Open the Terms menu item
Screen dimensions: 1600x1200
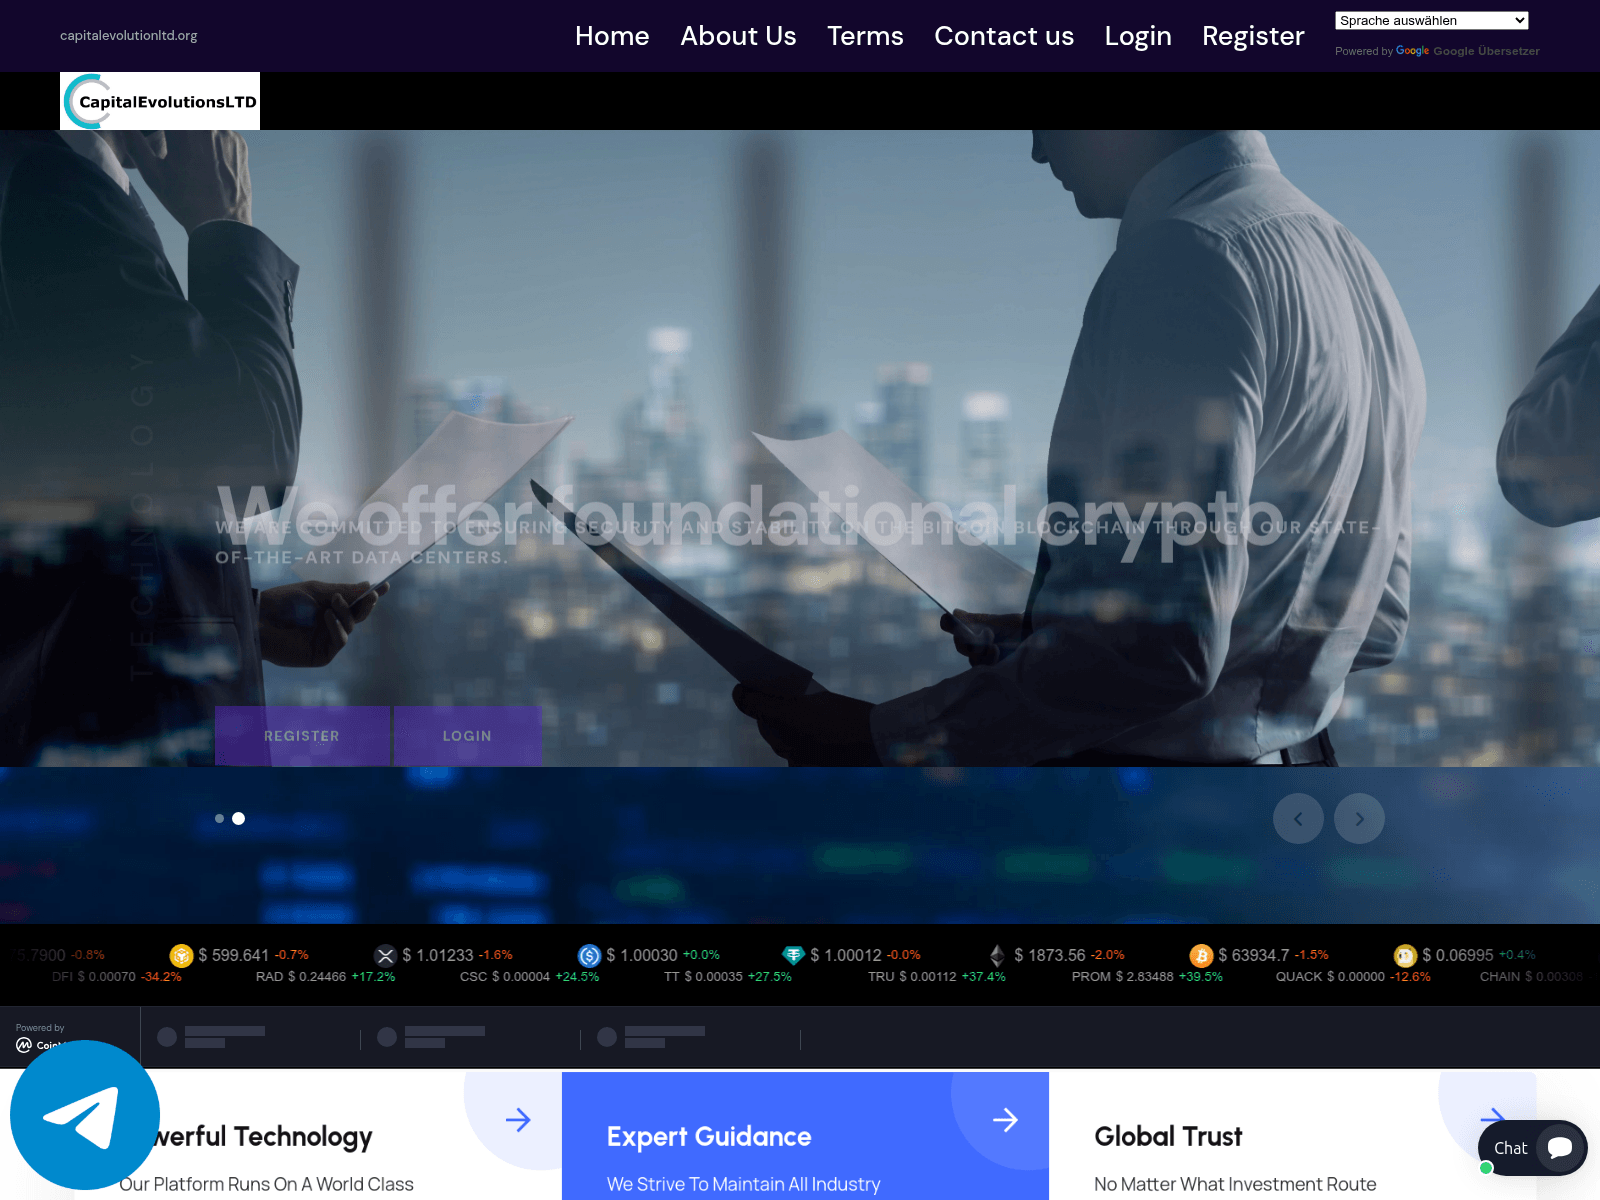(x=865, y=36)
